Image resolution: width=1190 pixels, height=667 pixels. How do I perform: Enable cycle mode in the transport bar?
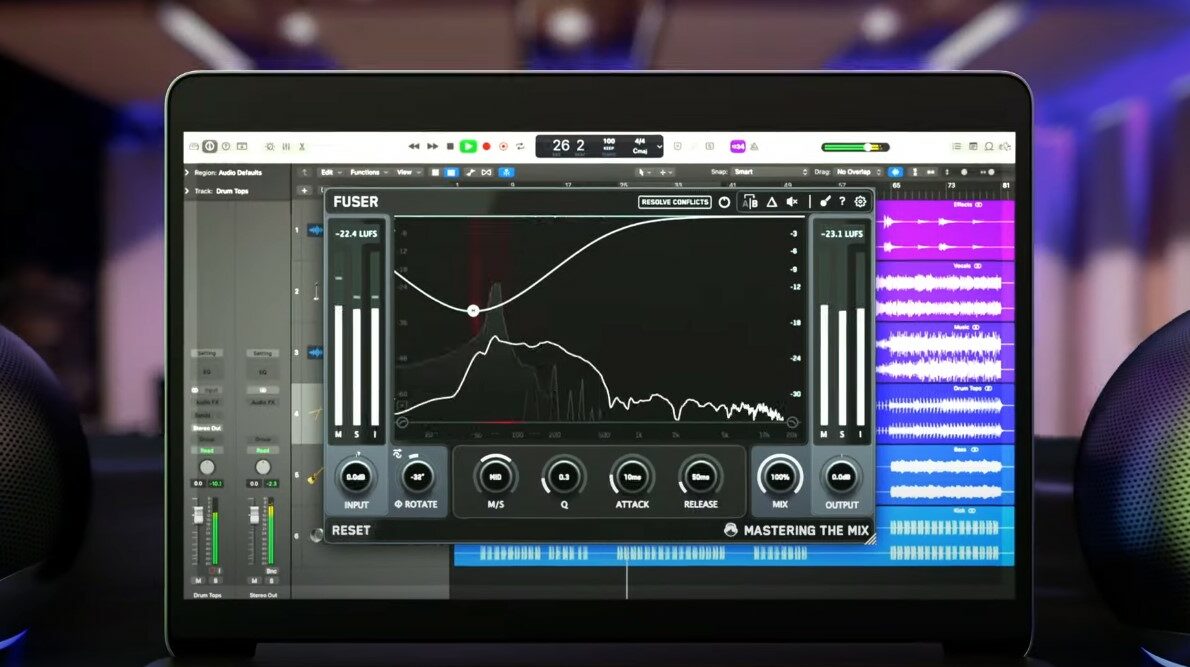pos(520,146)
